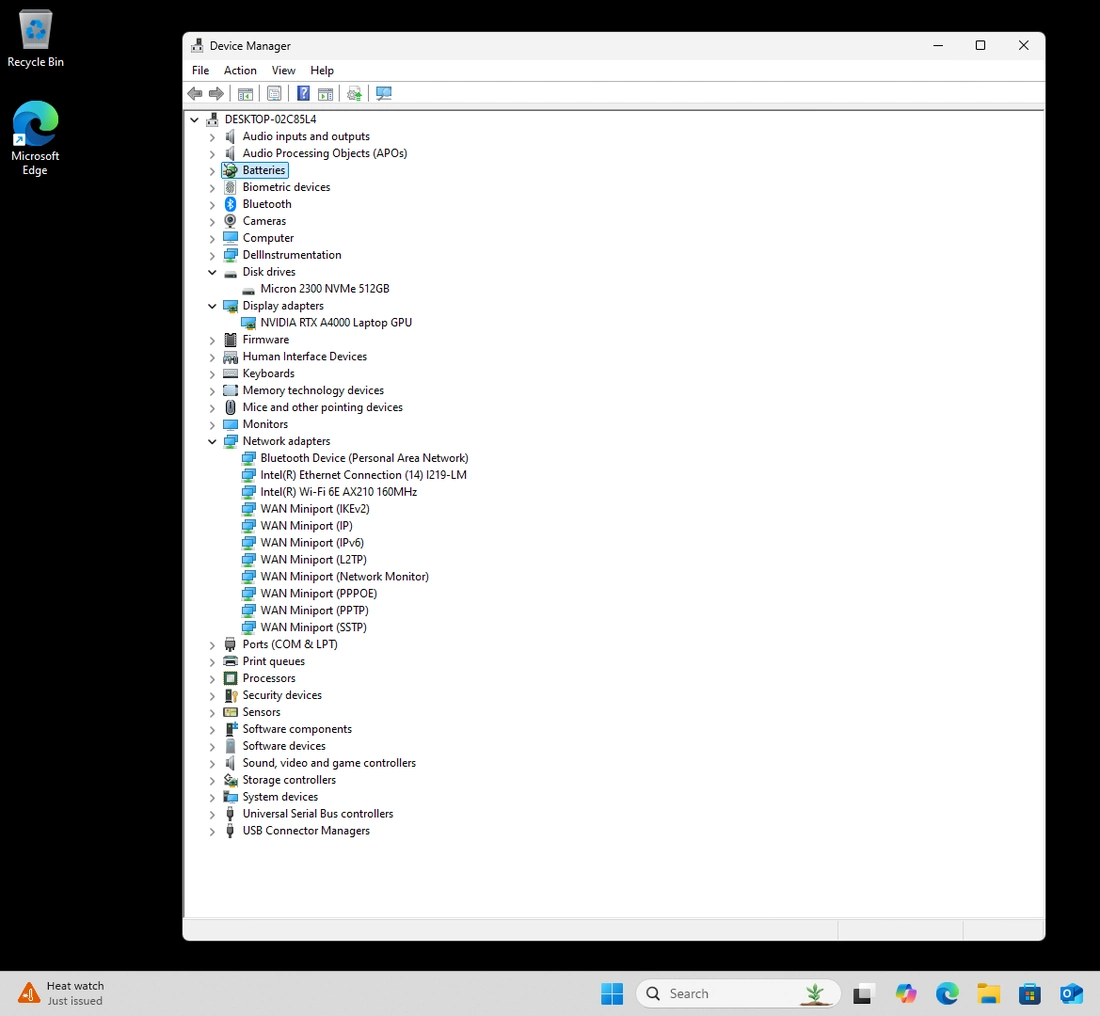
Task: Click the Cameras category icon
Action: pyautogui.click(x=230, y=221)
